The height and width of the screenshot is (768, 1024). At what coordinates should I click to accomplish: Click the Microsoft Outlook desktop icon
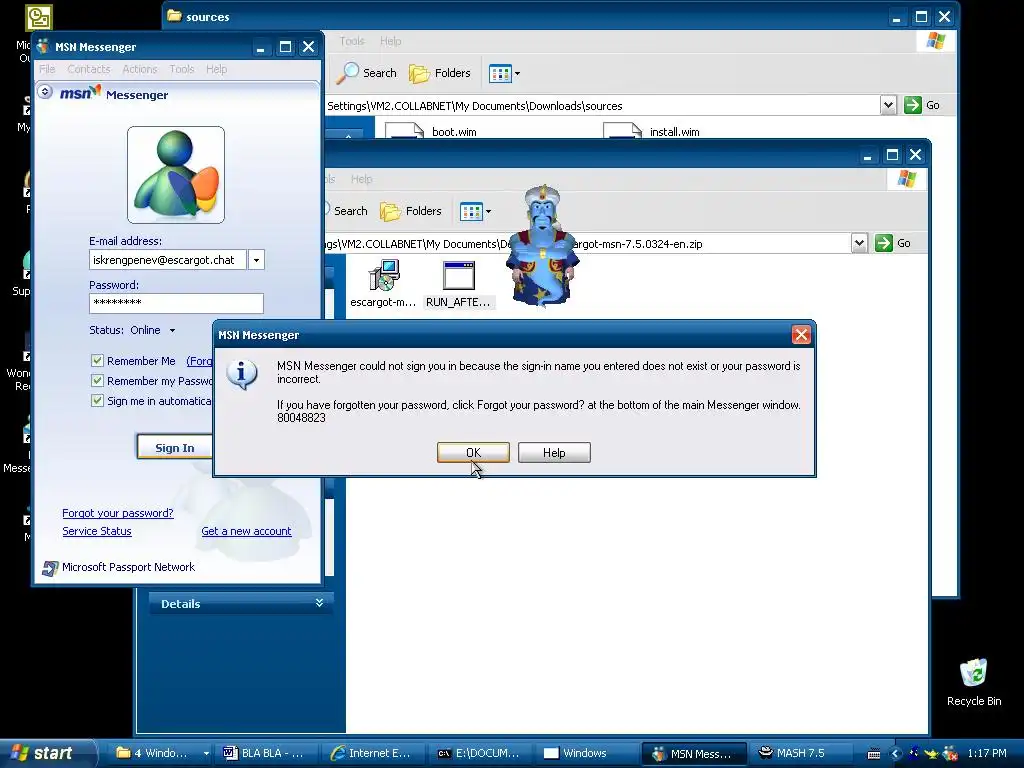click(37, 18)
